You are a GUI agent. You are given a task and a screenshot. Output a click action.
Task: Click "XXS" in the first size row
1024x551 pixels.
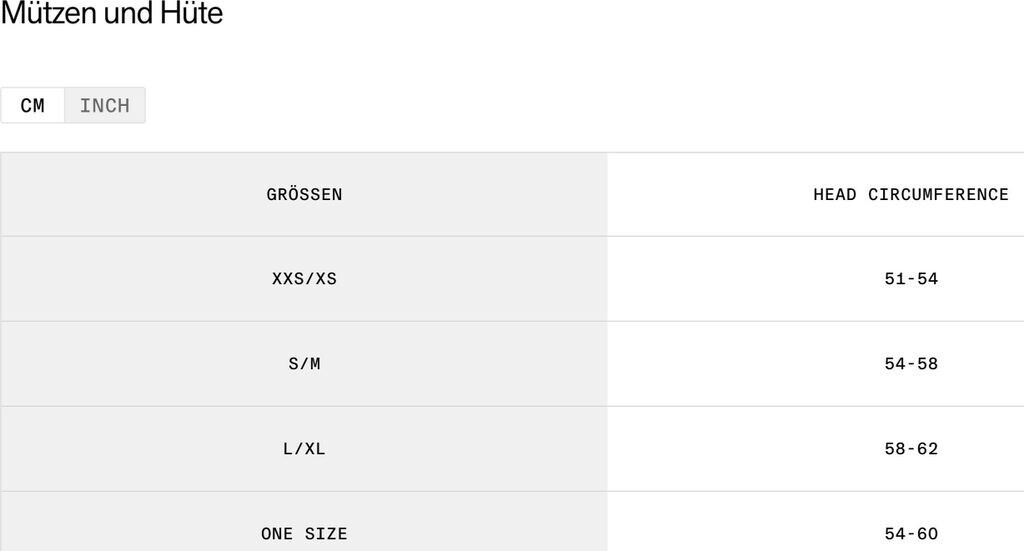tap(288, 279)
